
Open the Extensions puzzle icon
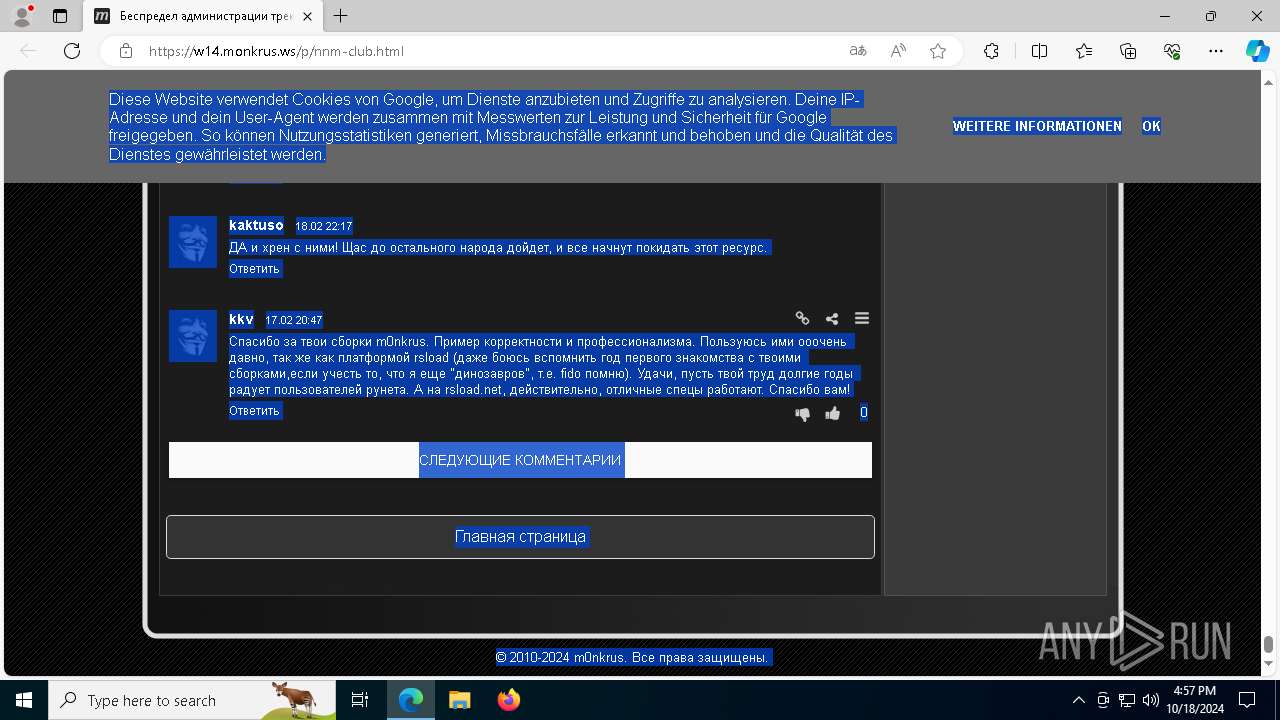[991, 51]
